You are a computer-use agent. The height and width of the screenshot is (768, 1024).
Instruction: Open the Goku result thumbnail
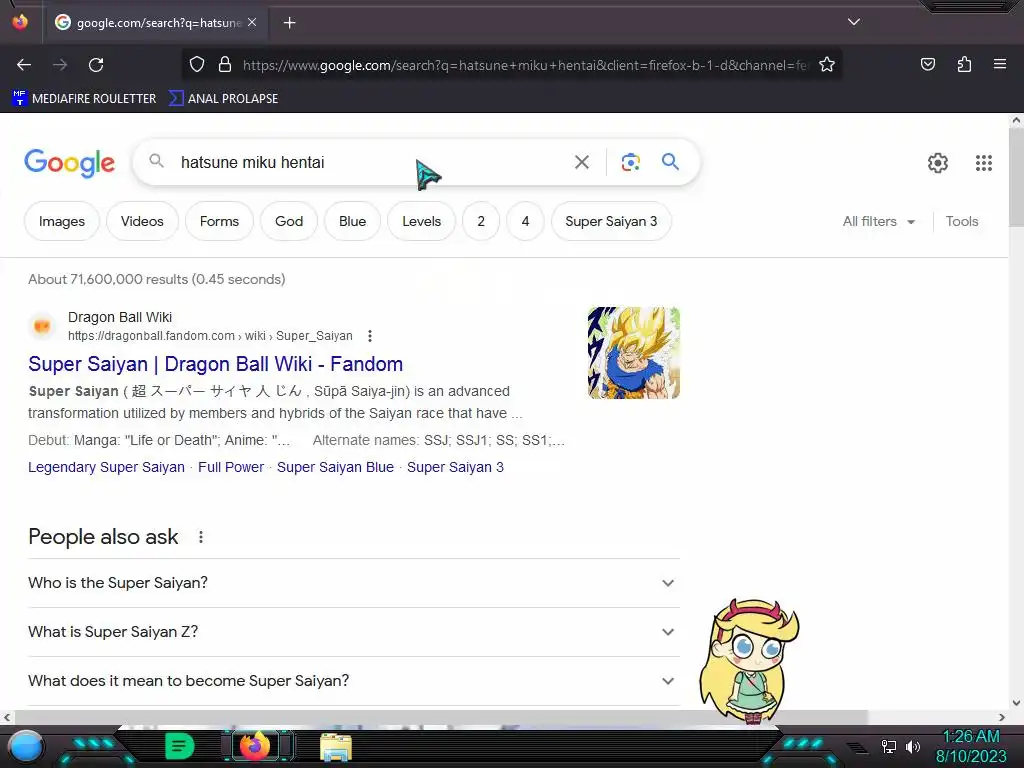(x=633, y=353)
